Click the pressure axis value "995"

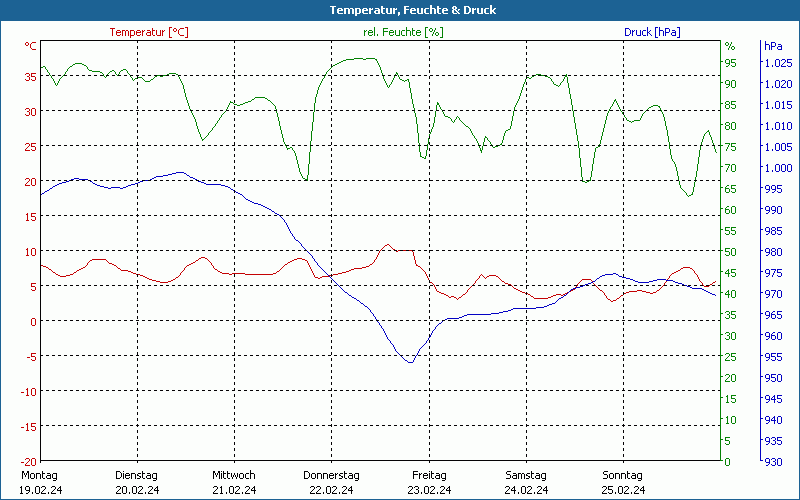point(773,189)
